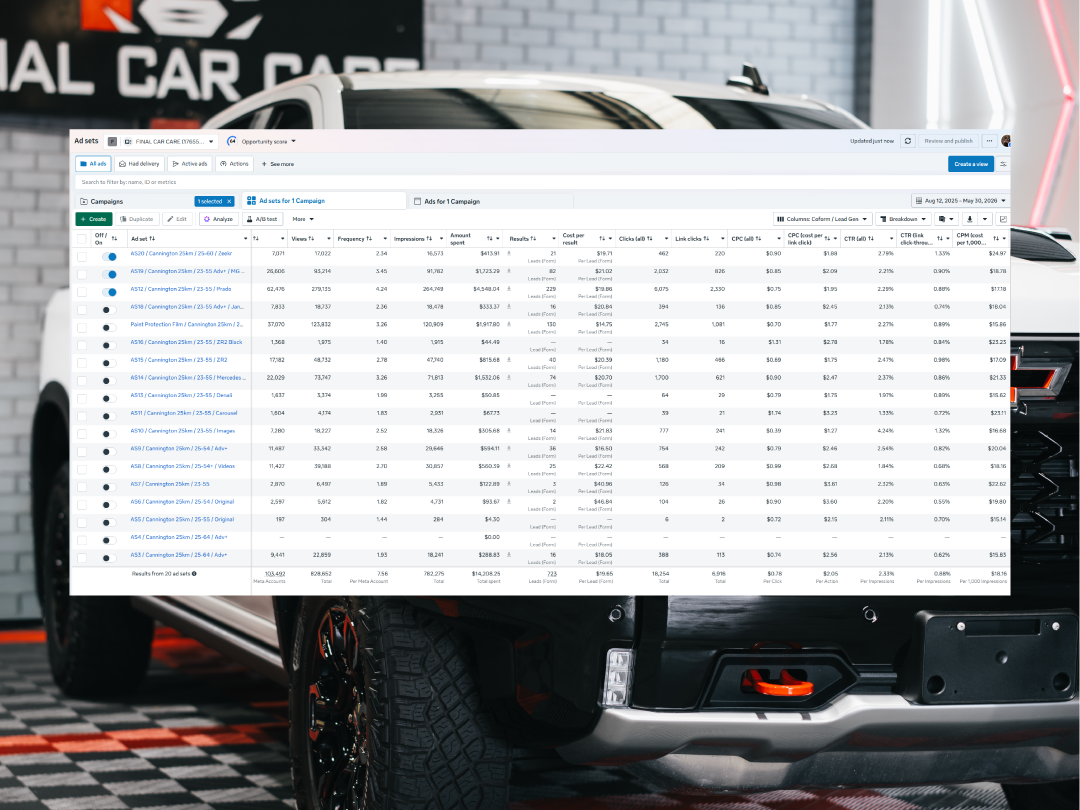Image resolution: width=1080 pixels, height=810 pixels.
Task: Select the Active ads view tab
Action: pyautogui.click(x=189, y=164)
